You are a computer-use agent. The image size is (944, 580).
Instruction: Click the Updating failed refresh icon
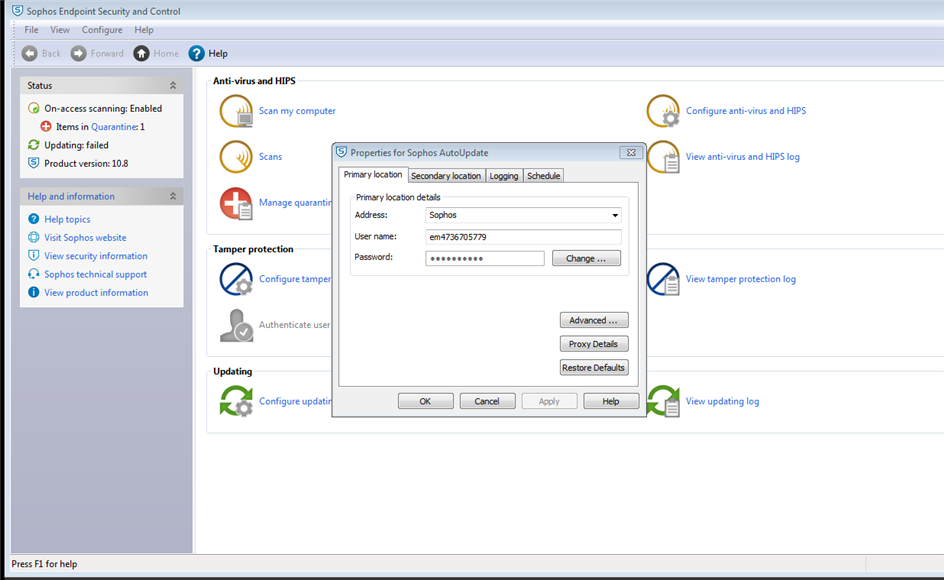pos(34,145)
